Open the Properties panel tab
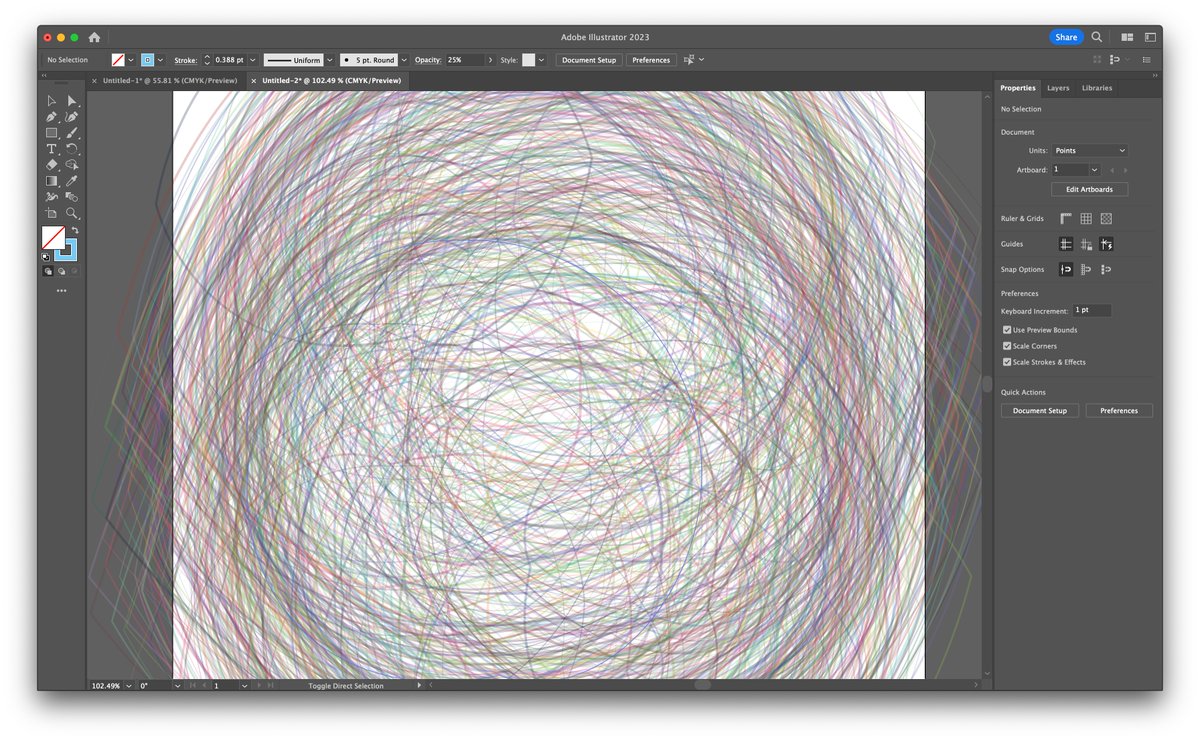Screen dimensions: 1200x740 (x=1018, y=88)
